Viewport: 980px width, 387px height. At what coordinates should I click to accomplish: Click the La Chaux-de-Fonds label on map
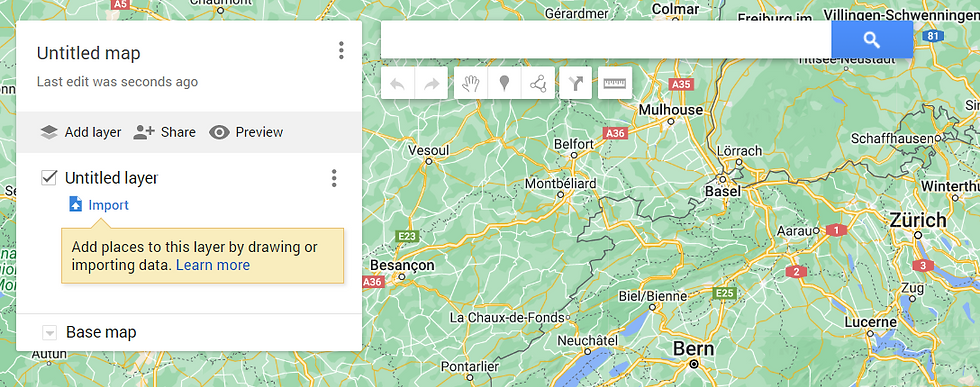507,318
